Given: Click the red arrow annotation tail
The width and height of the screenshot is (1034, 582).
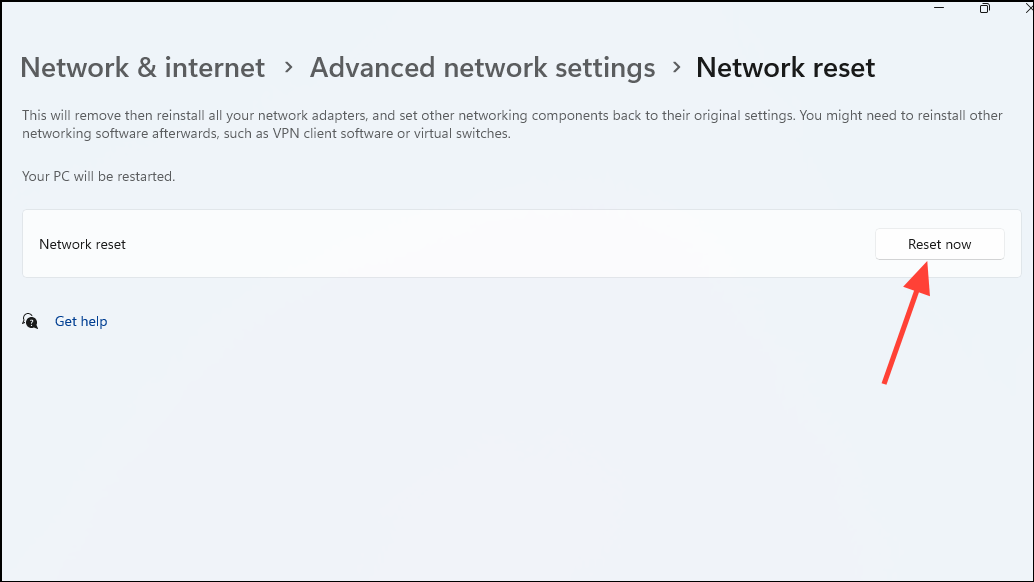Looking at the screenshot, I should click(x=886, y=379).
